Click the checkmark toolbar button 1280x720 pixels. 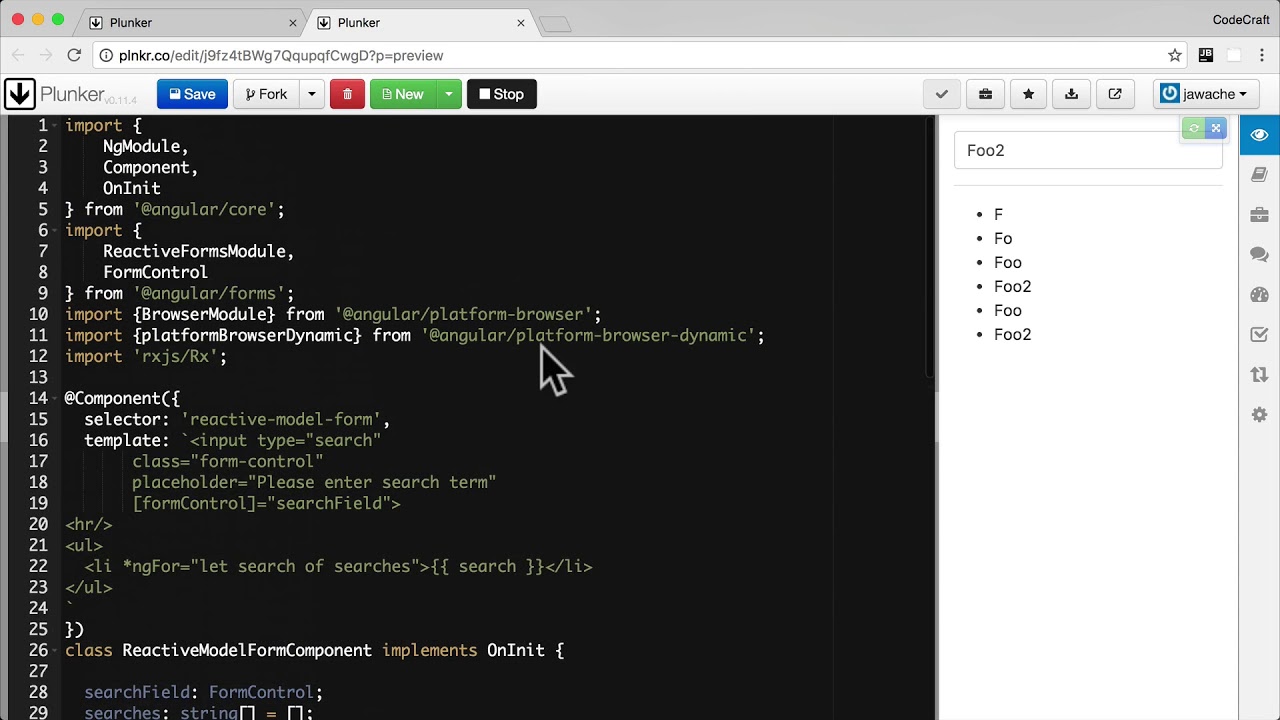[x=941, y=94]
